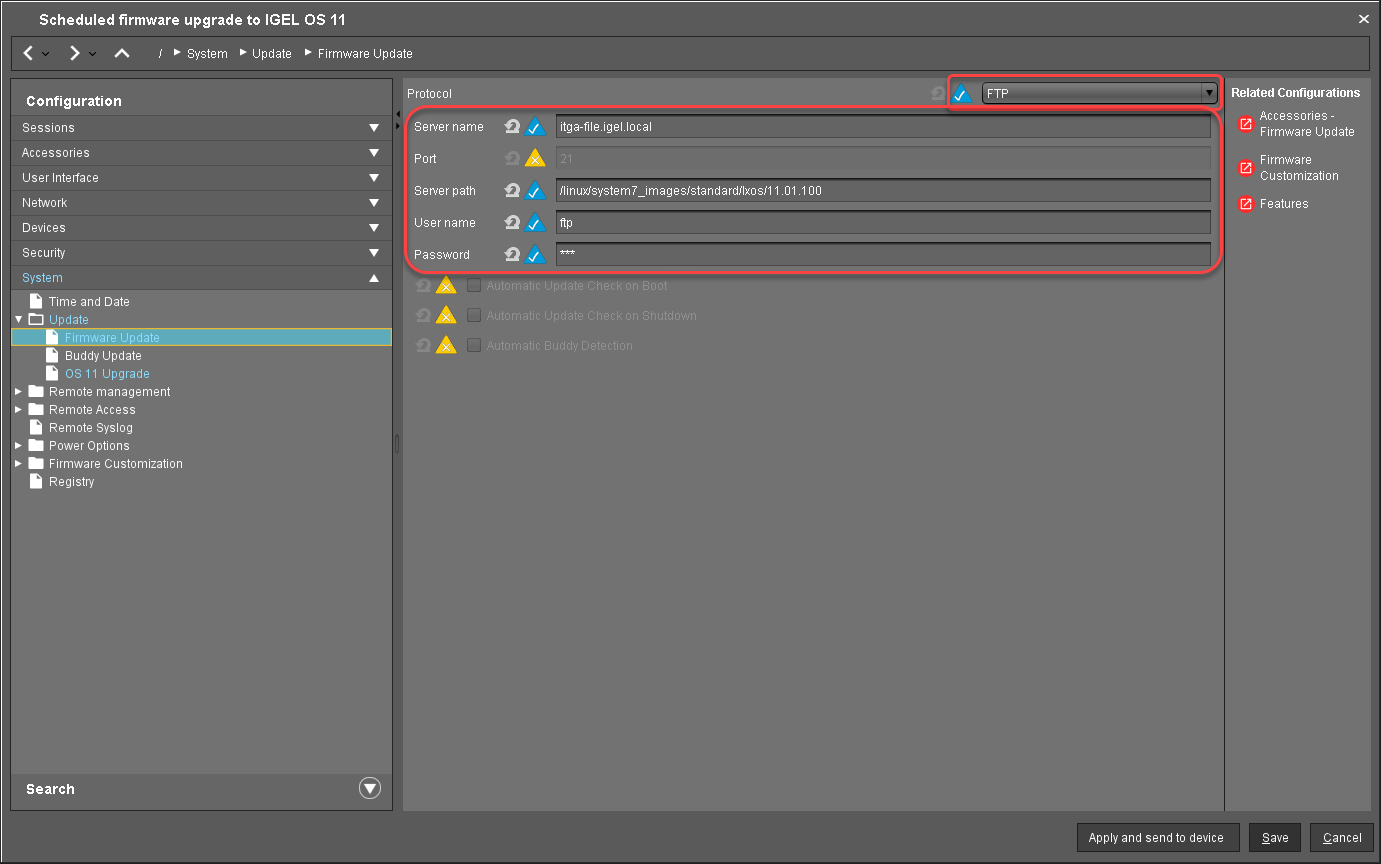Viewport: 1381px width, 864px height.
Task: Click the circular Search expand icon
Action: (370, 788)
